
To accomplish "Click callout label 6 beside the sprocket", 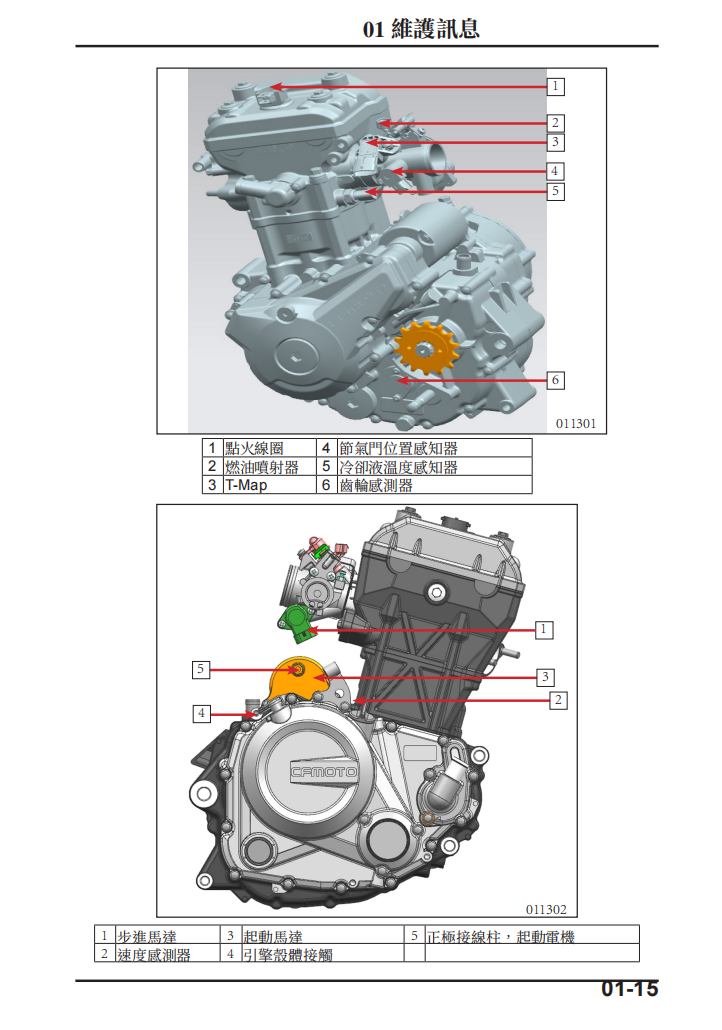I will pos(555,380).
